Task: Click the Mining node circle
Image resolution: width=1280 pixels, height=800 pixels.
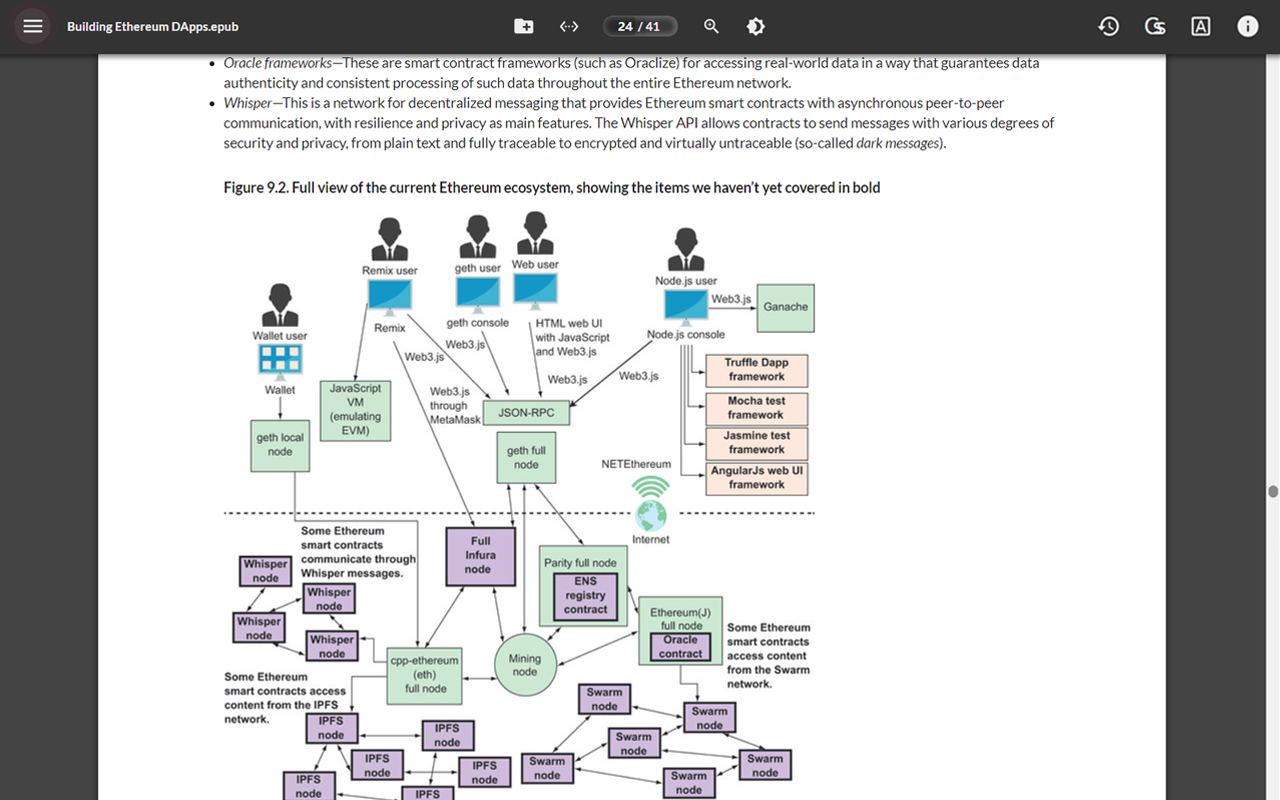Action: pos(524,665)
